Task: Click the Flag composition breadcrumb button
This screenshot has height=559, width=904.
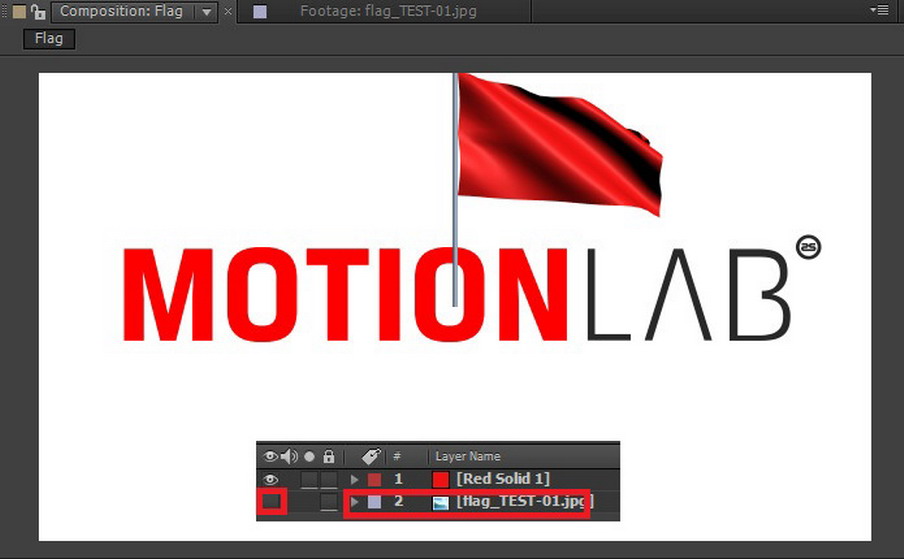Action: pos(49,39)
